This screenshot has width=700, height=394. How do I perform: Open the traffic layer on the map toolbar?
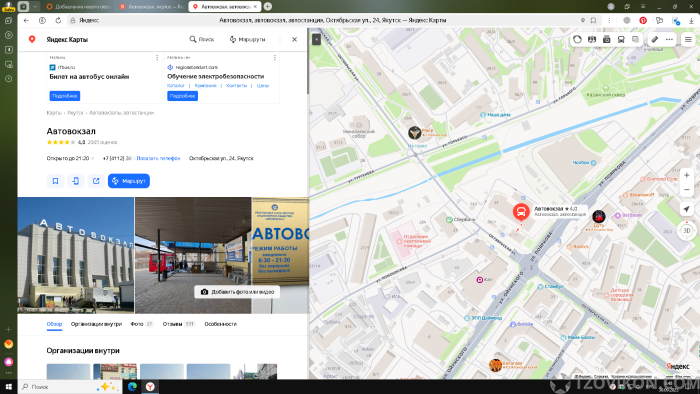point(577,39)
